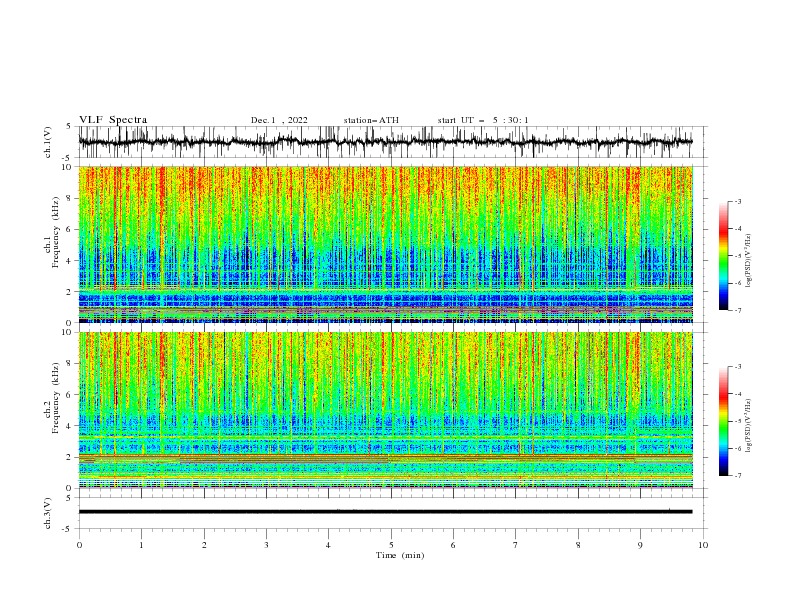
Task: Click time axis tick label '7'
Action: click(516, 545)
